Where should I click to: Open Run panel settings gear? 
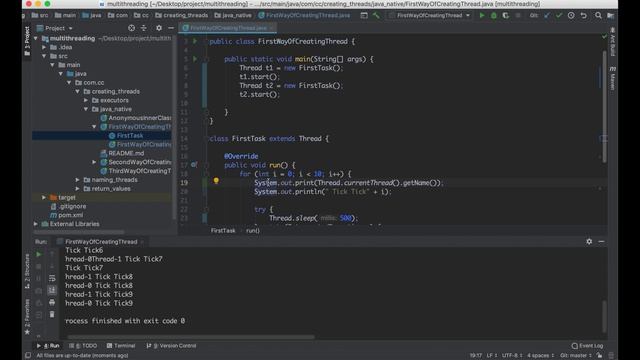click(x=589, y=242)
